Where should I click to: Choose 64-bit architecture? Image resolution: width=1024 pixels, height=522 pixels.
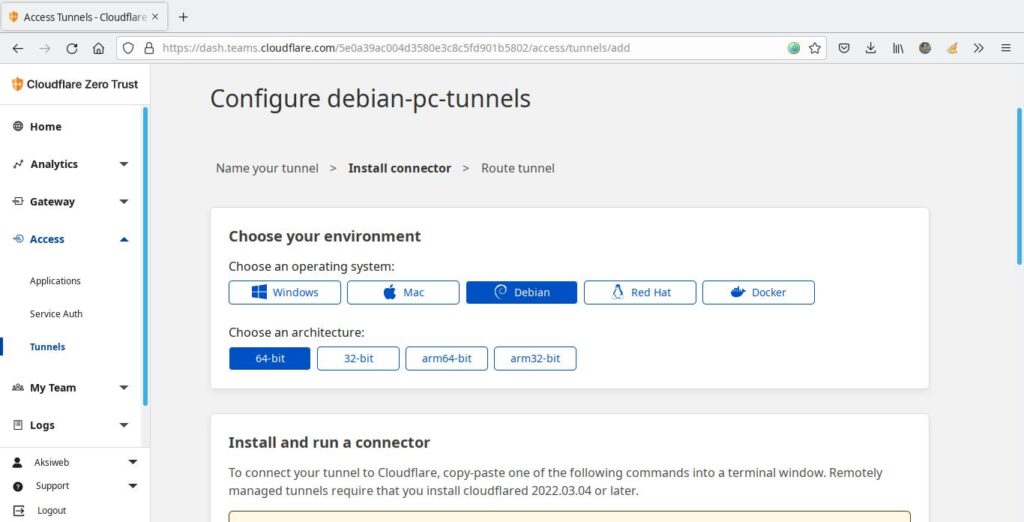tap(270, 359)
